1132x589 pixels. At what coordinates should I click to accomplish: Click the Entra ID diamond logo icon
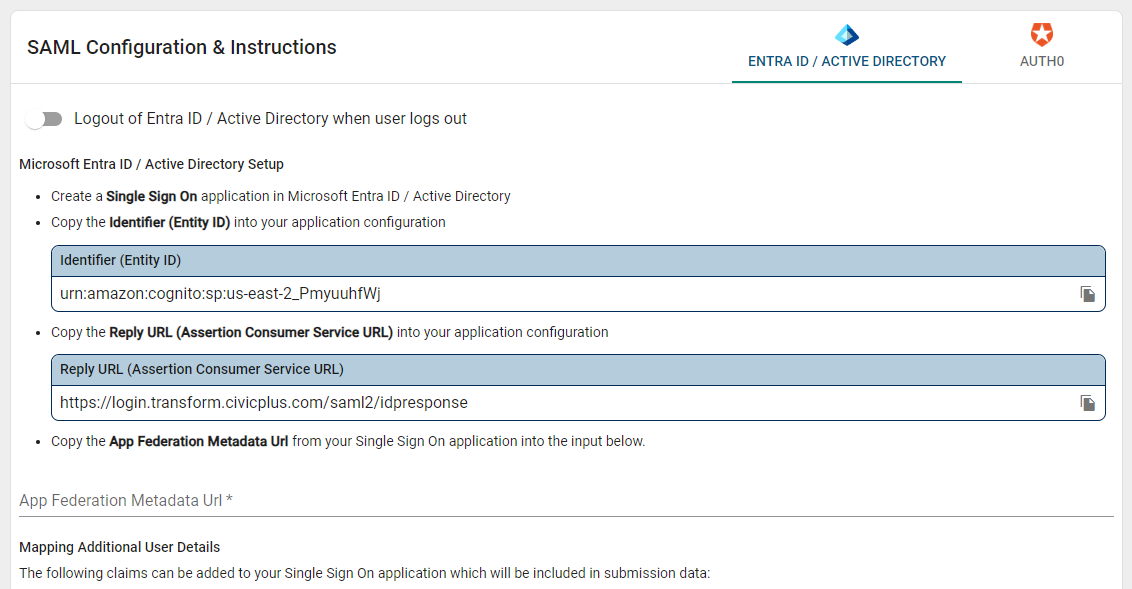pos(847,35)
